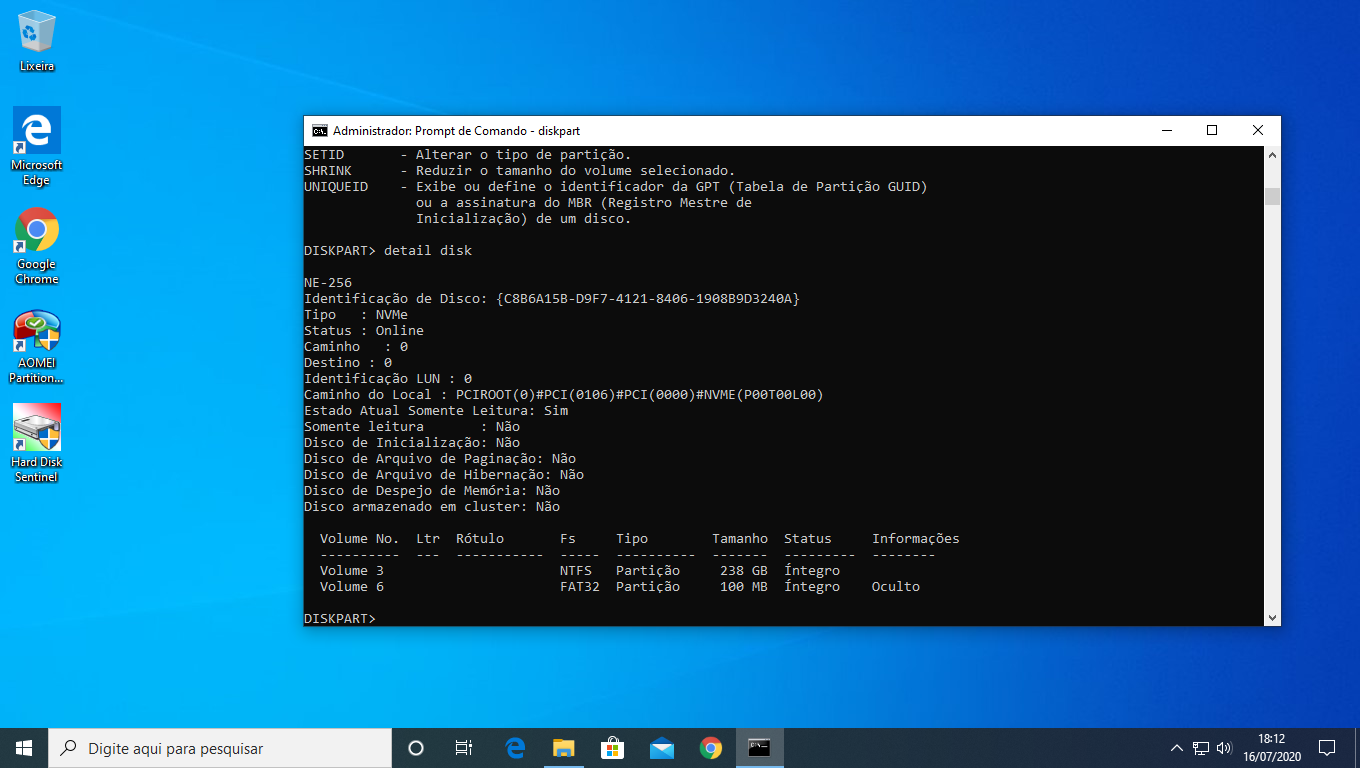This screenshot has width=1360, height=768.
Task: Select the Google Chrome desktop shortcut
Action: pyautogui.click(x=37, y=246)
